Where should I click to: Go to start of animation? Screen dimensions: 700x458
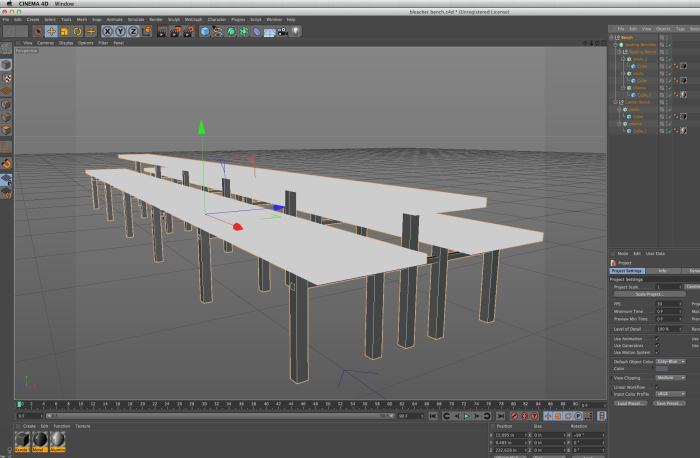pyautogui.click(x=433, y=416)
